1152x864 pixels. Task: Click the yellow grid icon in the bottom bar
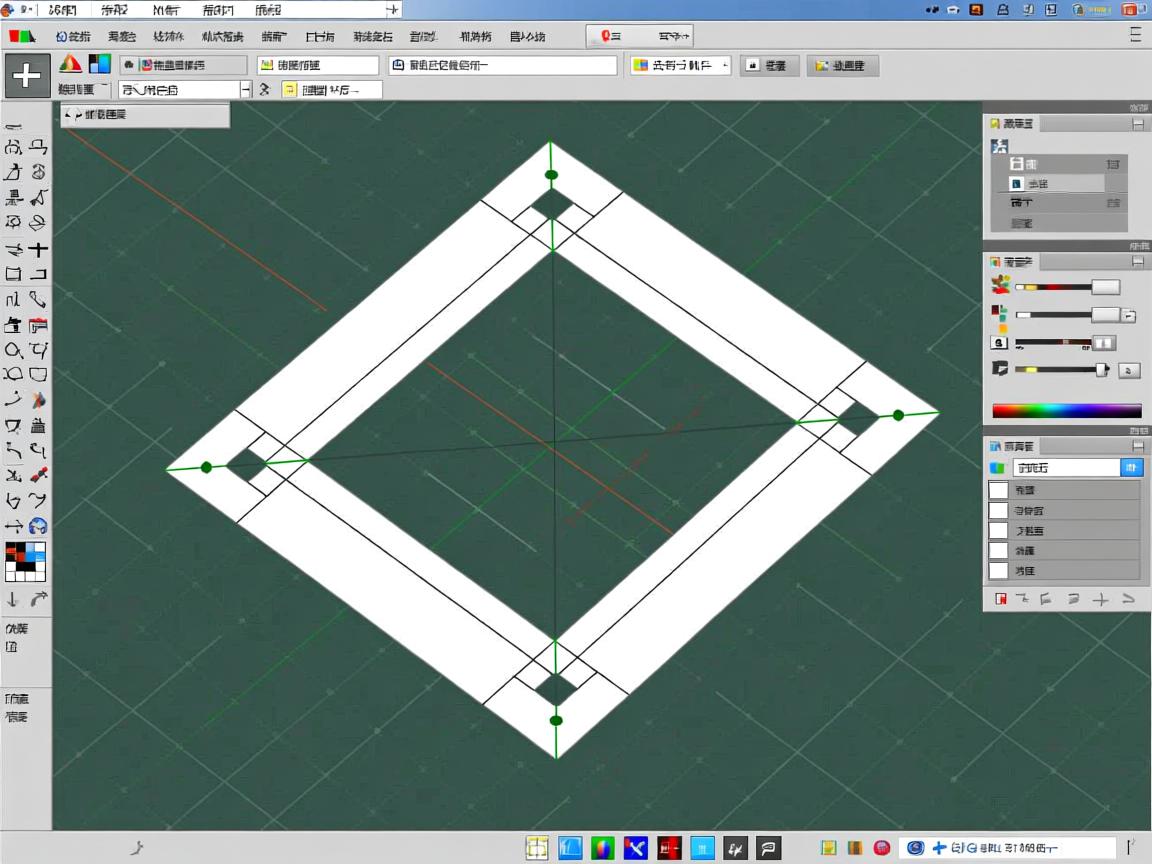[537, 848]
